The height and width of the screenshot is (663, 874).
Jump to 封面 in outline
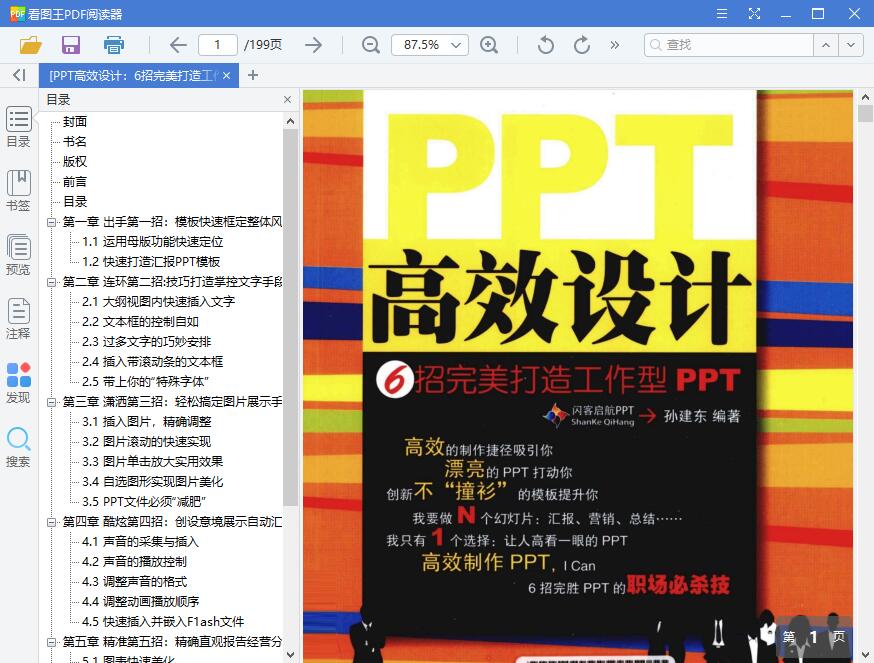pyautogui.click(x=75, y=122)
